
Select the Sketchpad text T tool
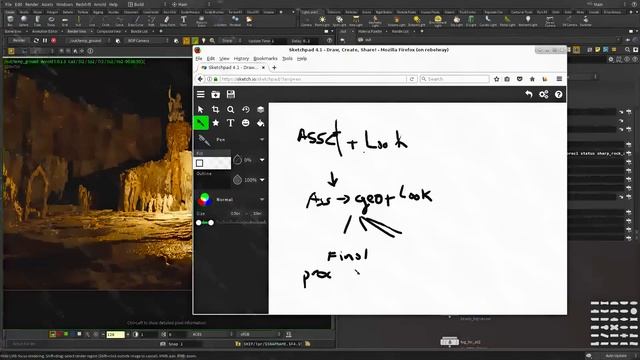pyautogui.click(x=231, y=123)
